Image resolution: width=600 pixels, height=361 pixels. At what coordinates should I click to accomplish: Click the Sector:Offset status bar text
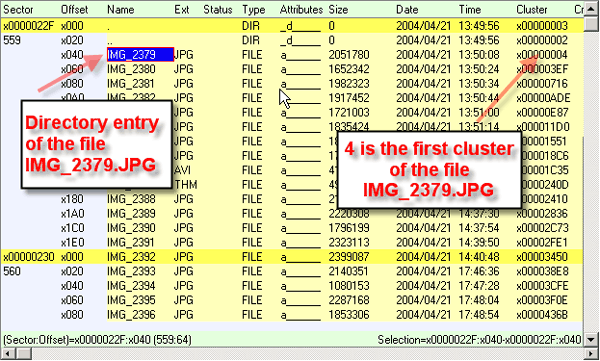(98, 340)
